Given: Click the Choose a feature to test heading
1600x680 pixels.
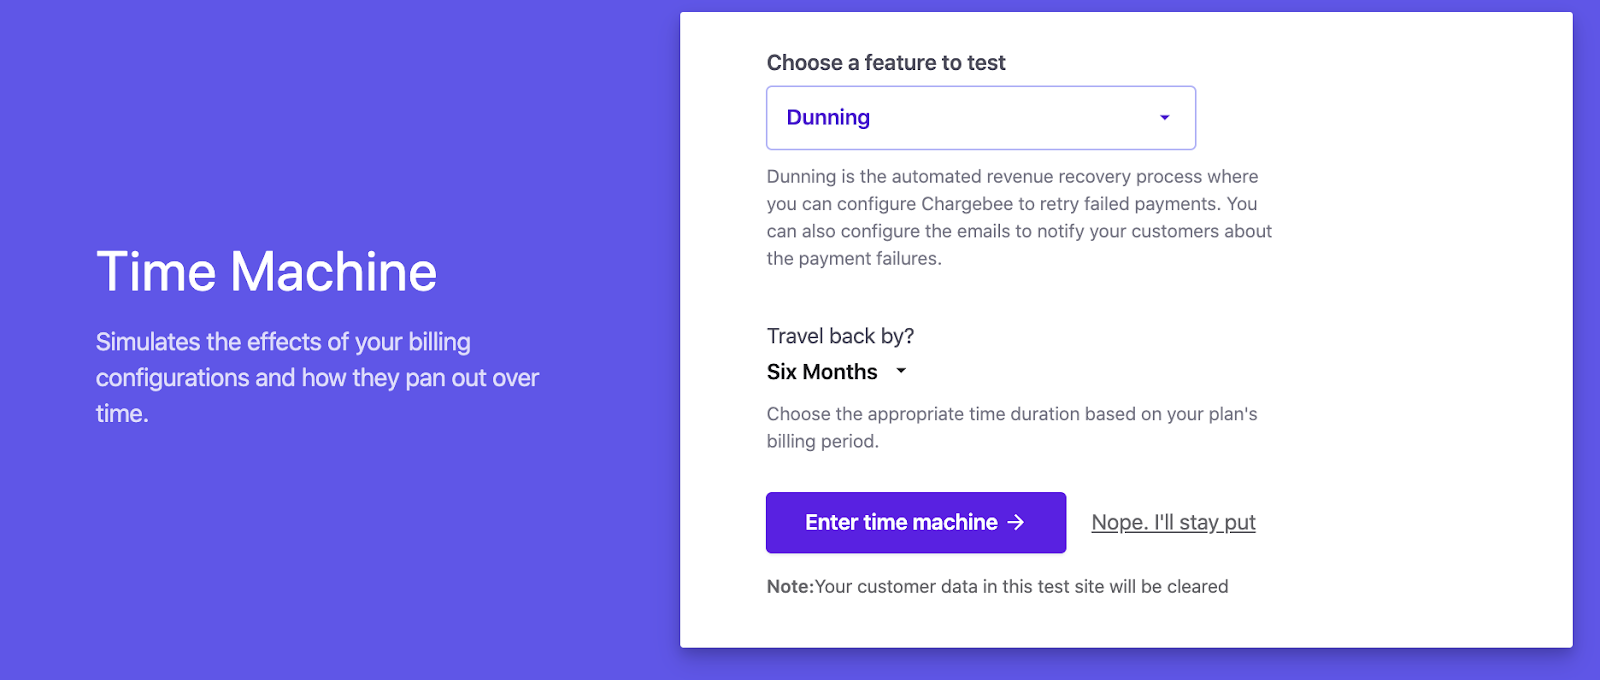Looking at the screenshot, I should pos(885,62).
